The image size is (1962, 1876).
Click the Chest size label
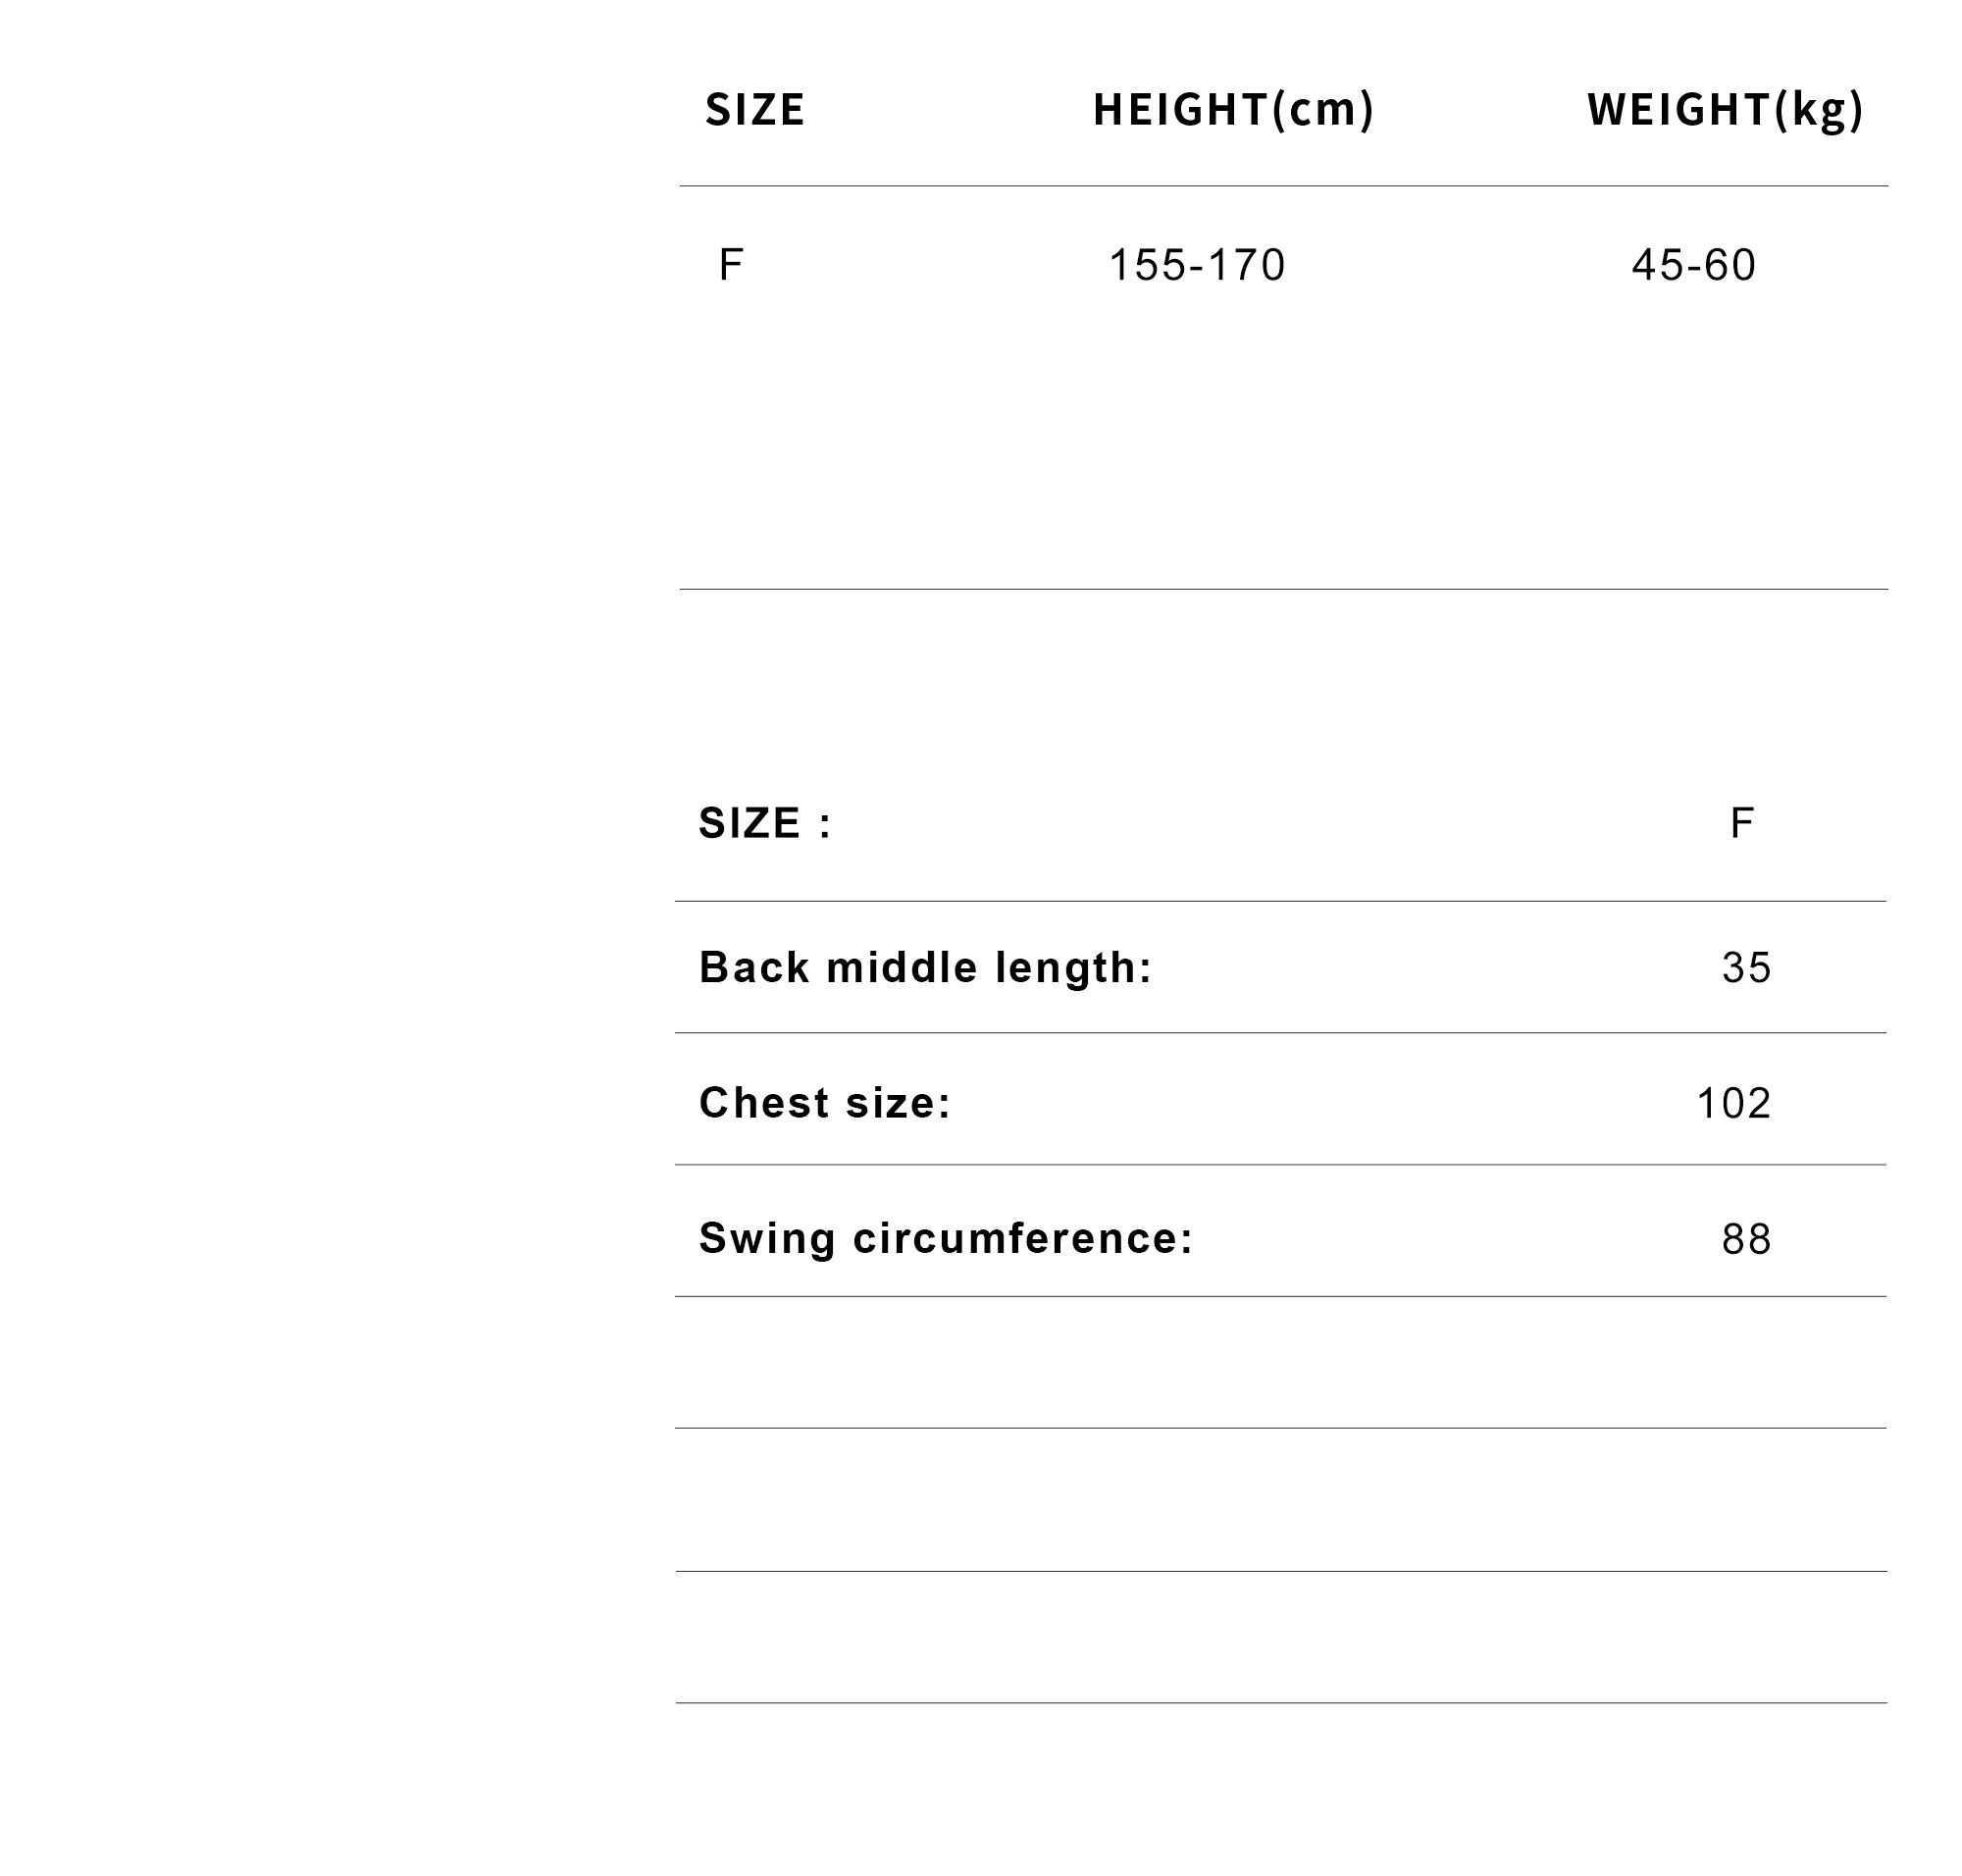point(825,1102)
